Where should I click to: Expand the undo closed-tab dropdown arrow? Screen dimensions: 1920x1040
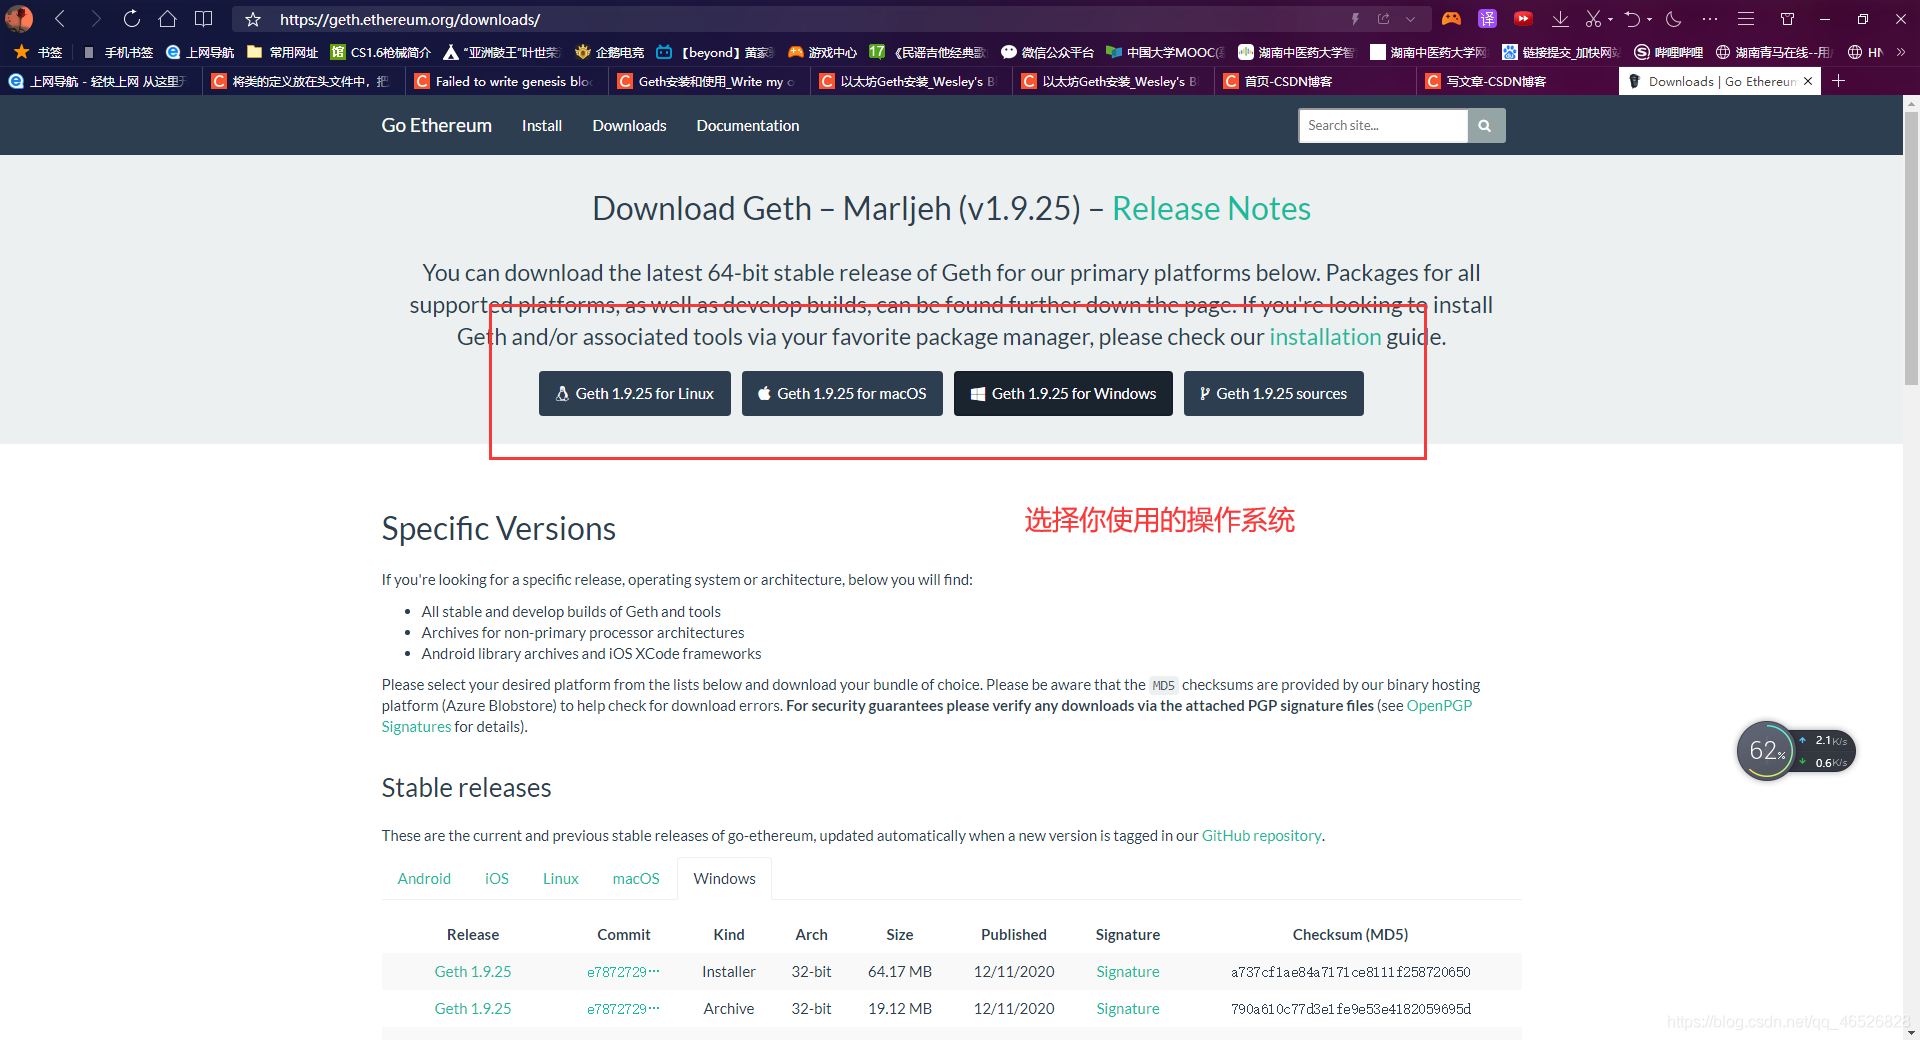click(1649, 19)
